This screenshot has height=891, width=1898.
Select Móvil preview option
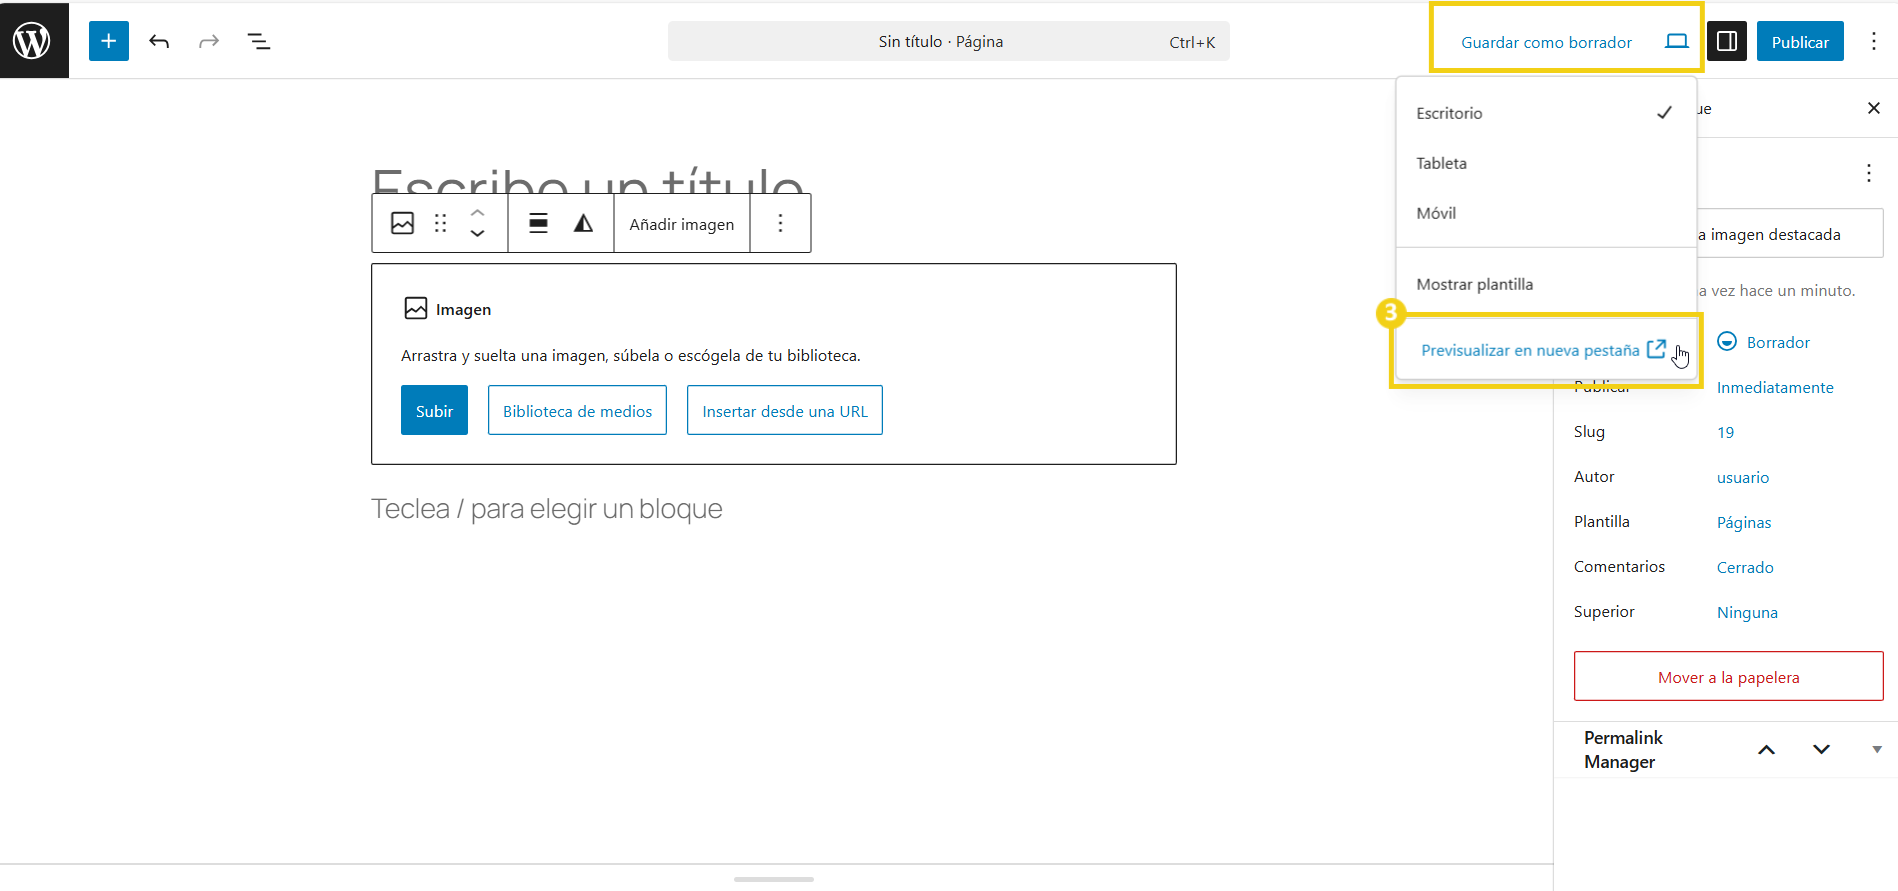coord(1436,213)
